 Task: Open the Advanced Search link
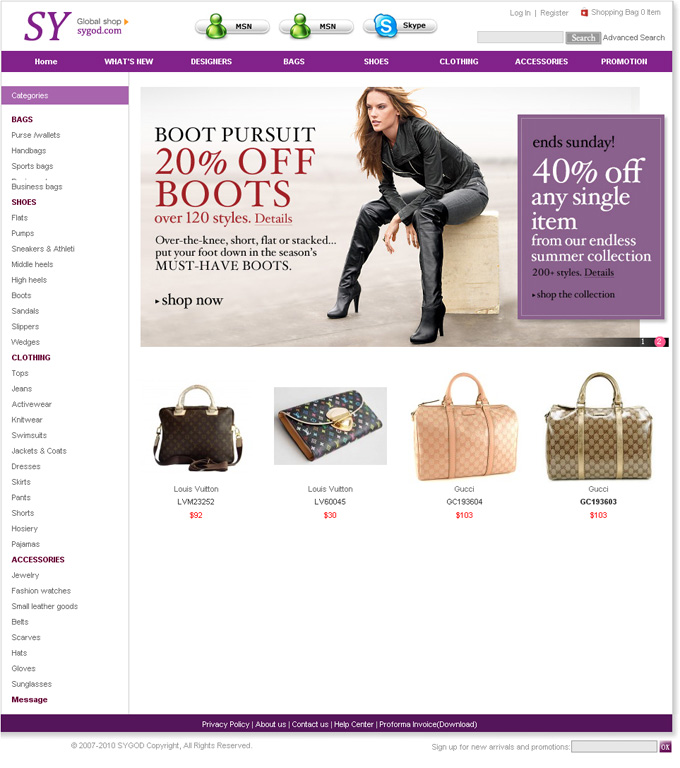pyautogui.click(x=633, y=38)
